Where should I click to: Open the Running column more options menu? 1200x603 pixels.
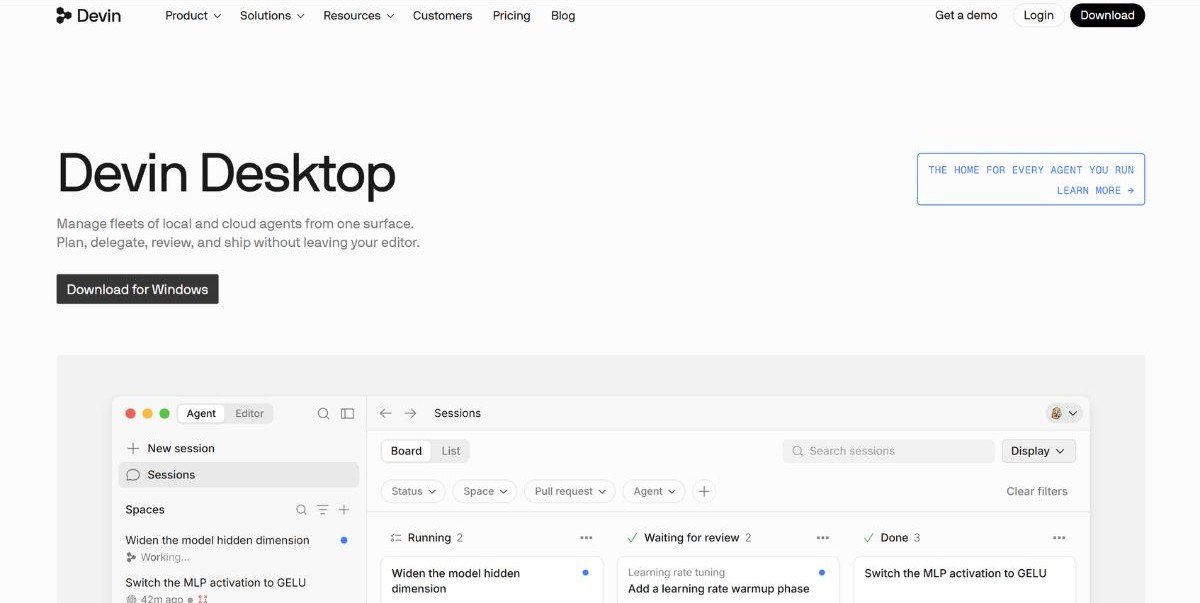(x=586, y=538)
